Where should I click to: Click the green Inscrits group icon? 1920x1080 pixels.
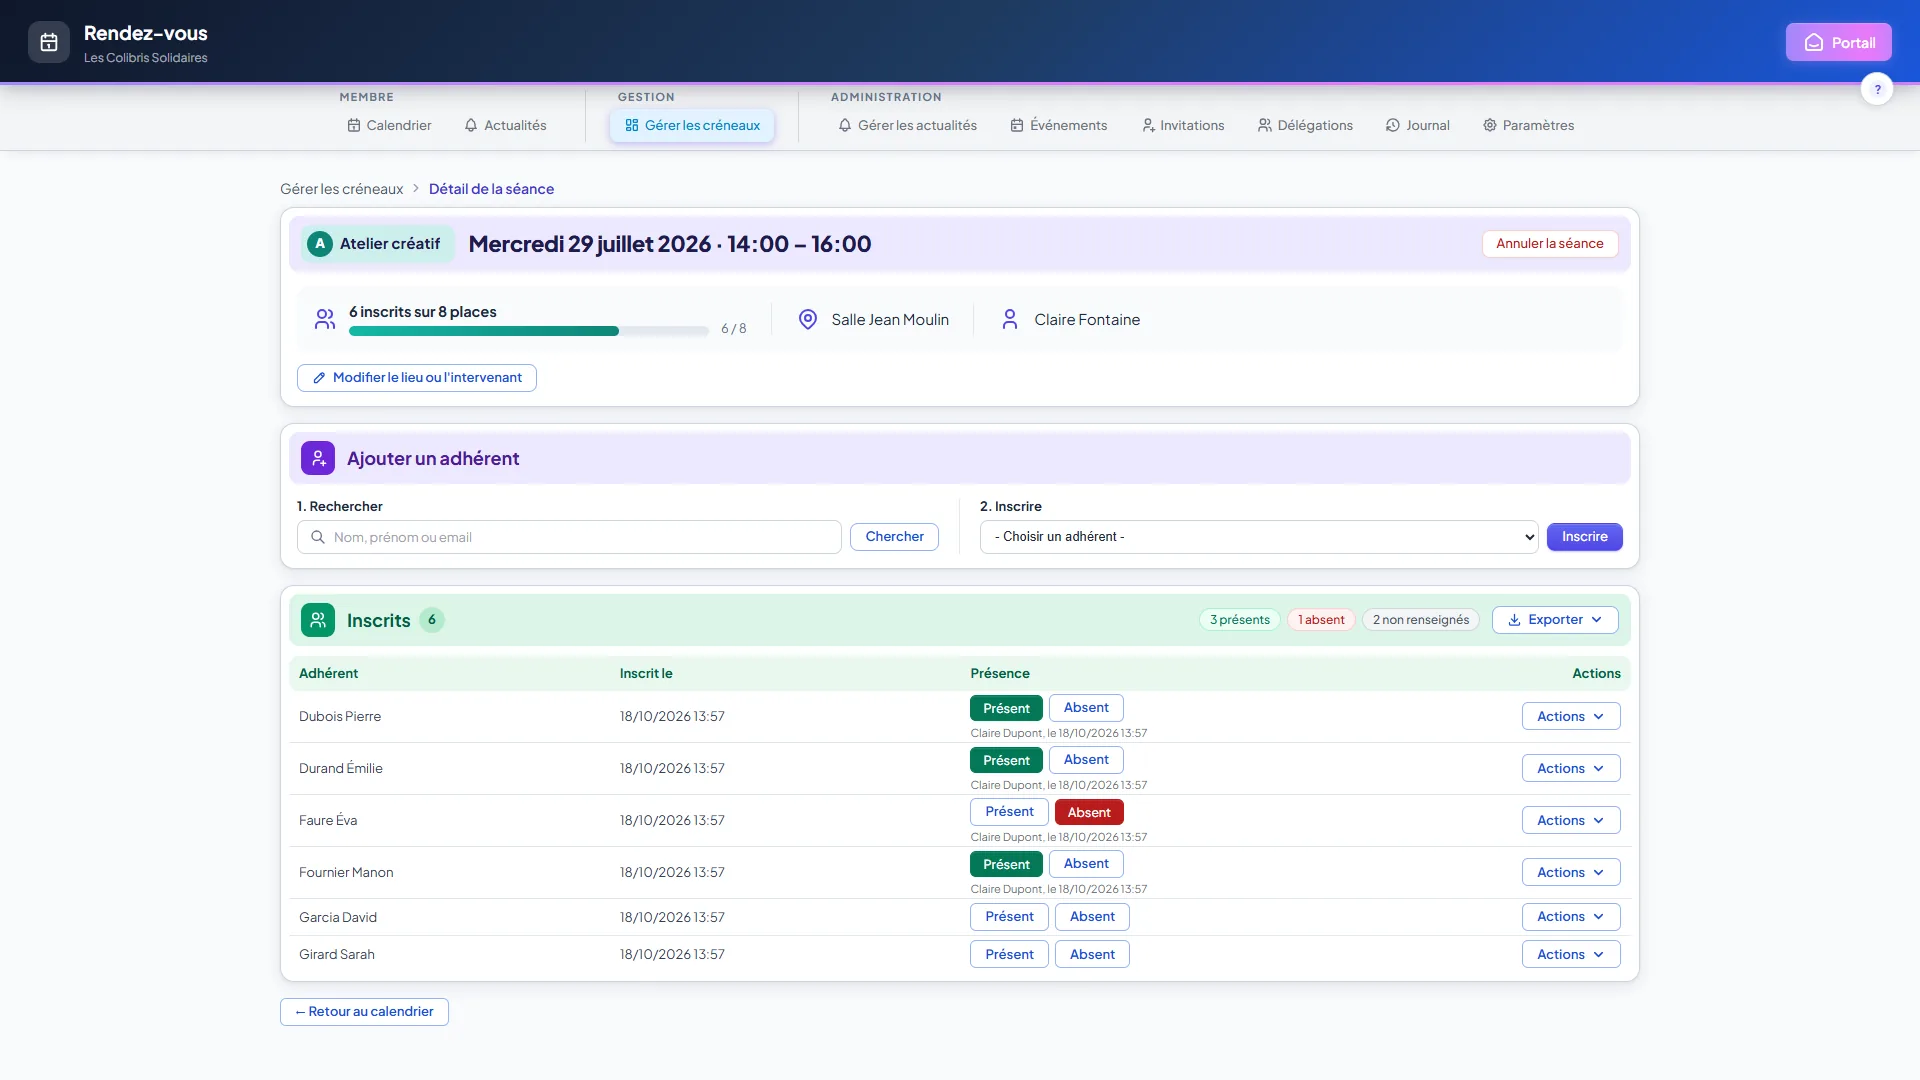click(x=318, y=620)
